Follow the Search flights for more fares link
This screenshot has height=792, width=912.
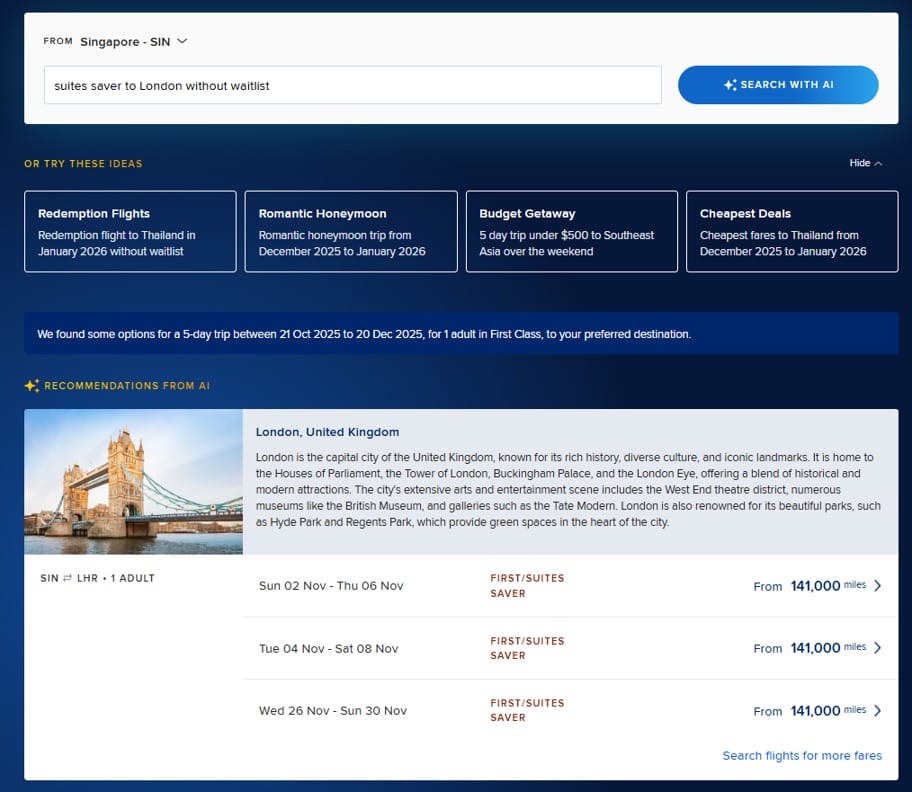pos(802,756)
